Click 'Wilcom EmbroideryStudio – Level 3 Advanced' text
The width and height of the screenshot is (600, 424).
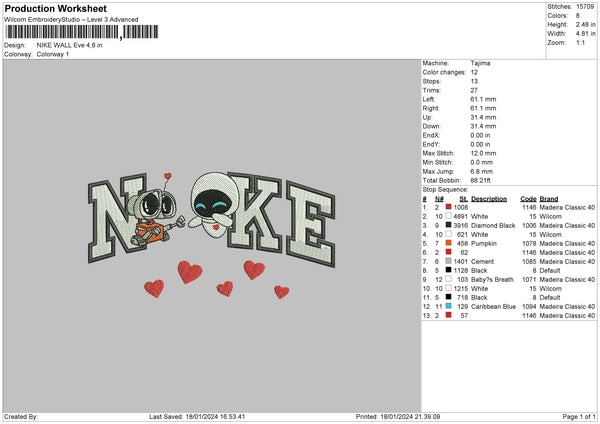pos(71,20)
